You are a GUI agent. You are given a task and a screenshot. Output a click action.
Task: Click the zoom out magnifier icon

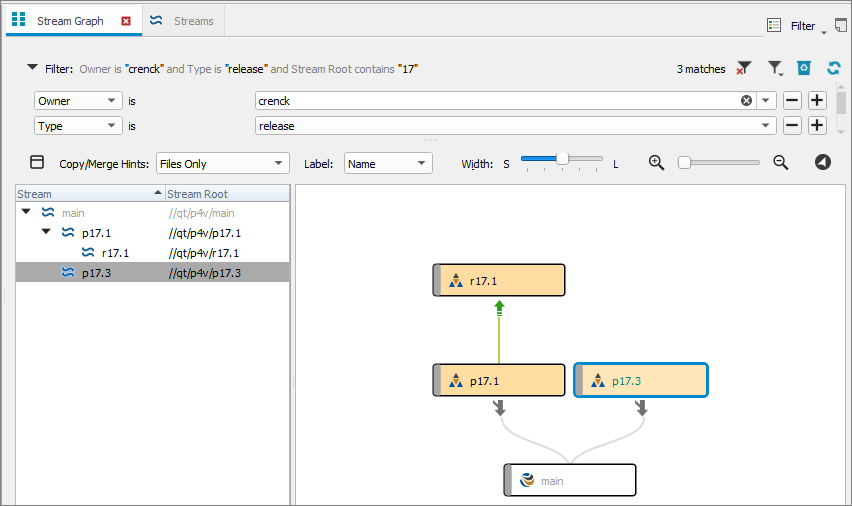781,162
